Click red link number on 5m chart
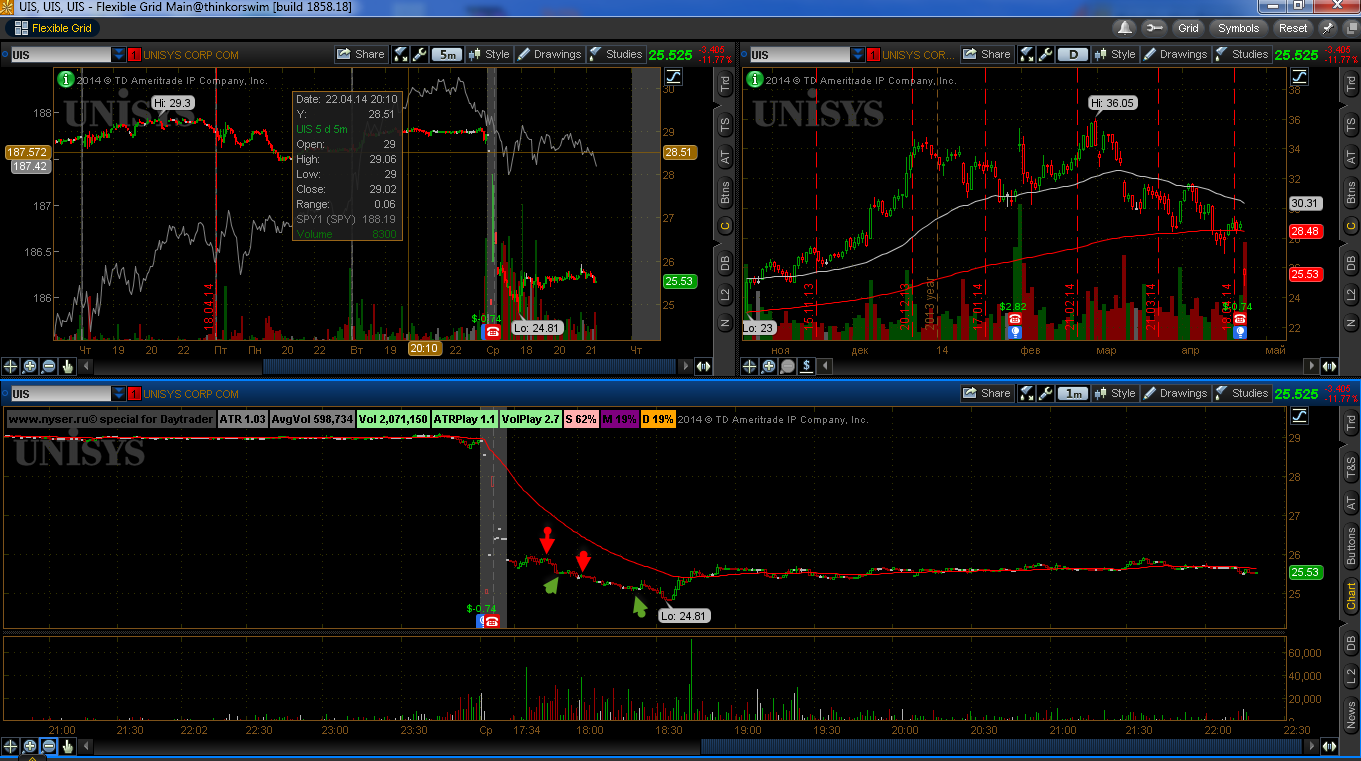The image size is (1361, 761). point(135,54)
